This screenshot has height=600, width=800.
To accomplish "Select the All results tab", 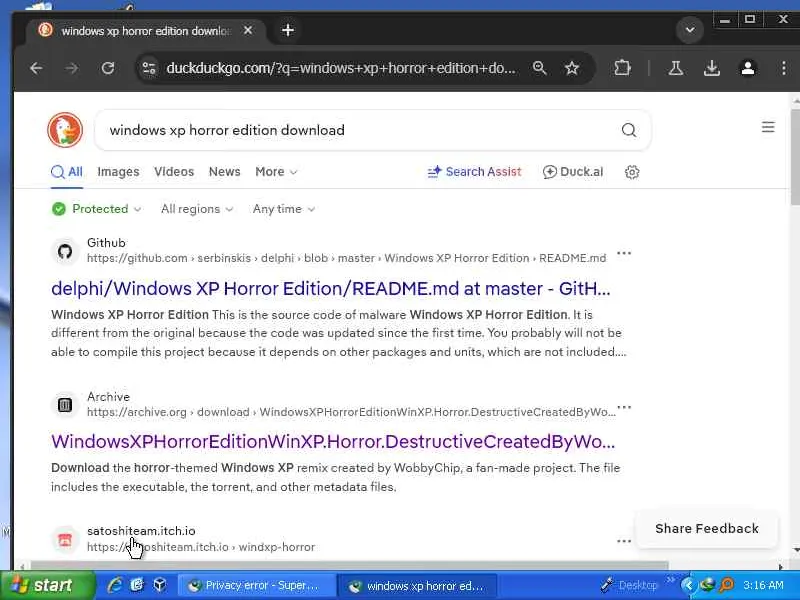I will (x=67, y=172).
